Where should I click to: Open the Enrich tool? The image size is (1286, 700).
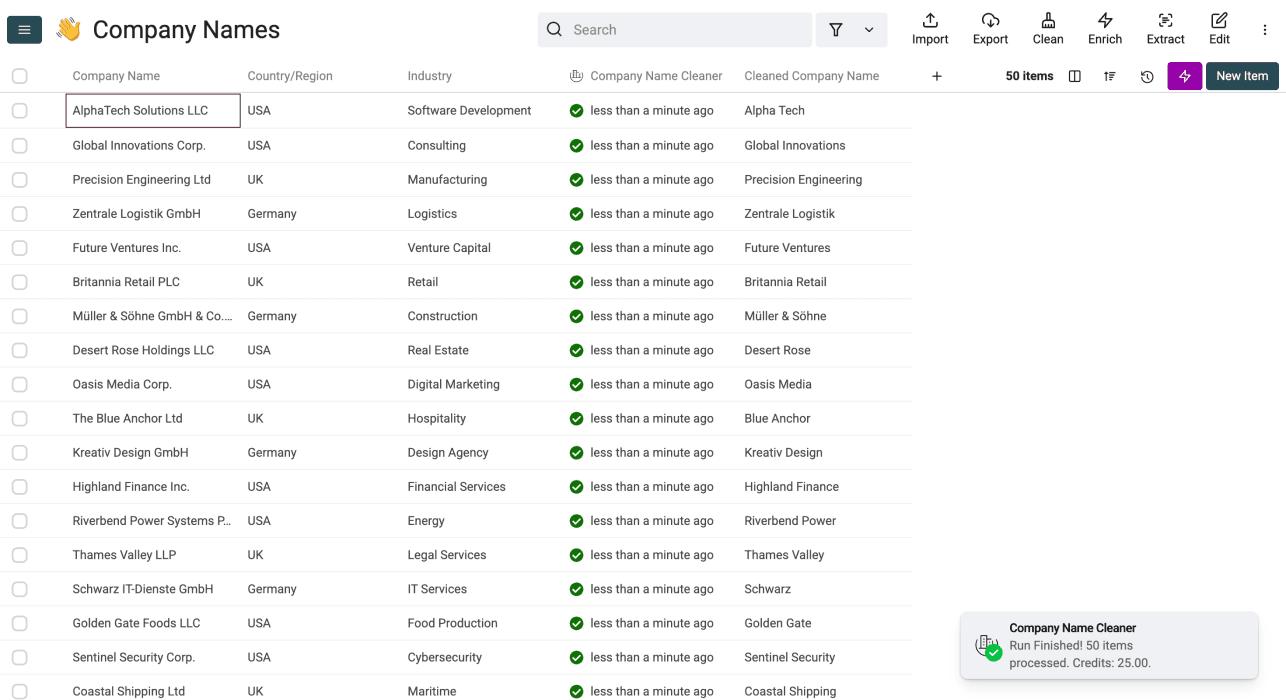click(1105, 28)
